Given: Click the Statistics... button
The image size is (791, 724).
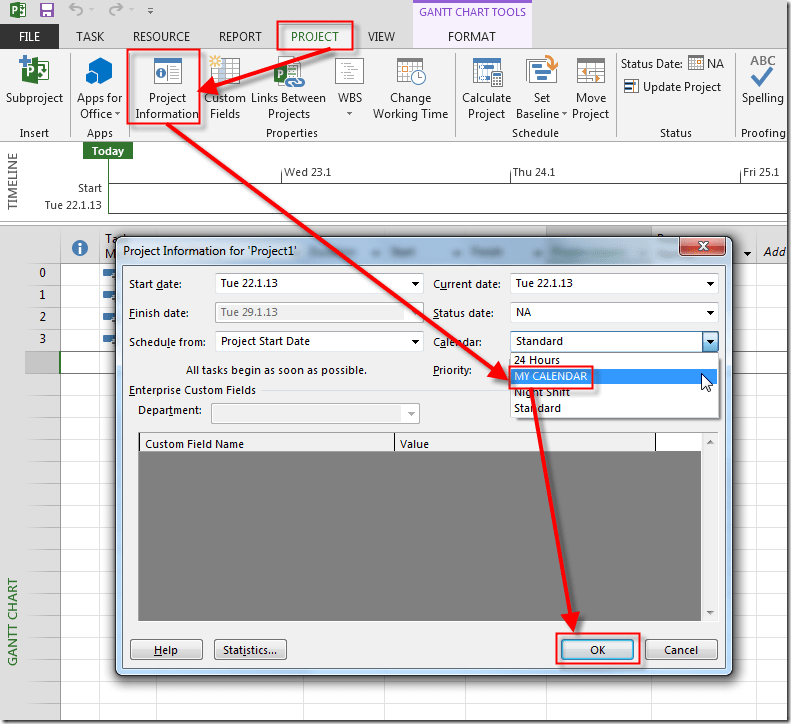Looking at the screenshot, I should pyautogui.click(x=250, y=650).
